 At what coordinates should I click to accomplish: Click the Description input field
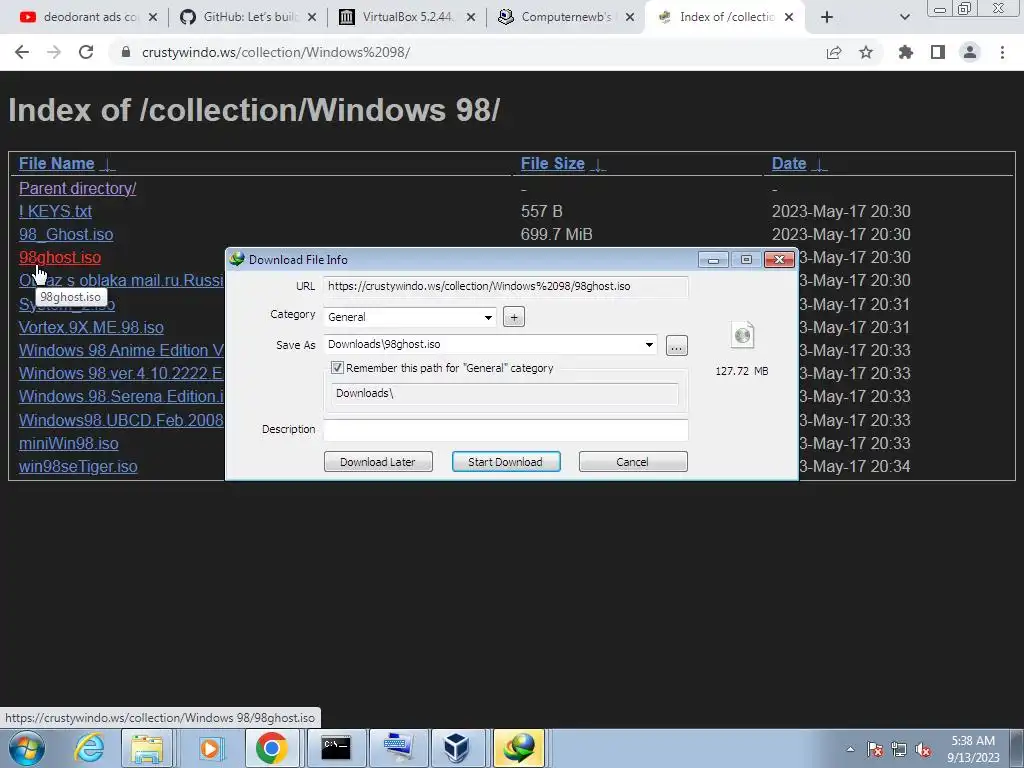[x=505, y=429]
